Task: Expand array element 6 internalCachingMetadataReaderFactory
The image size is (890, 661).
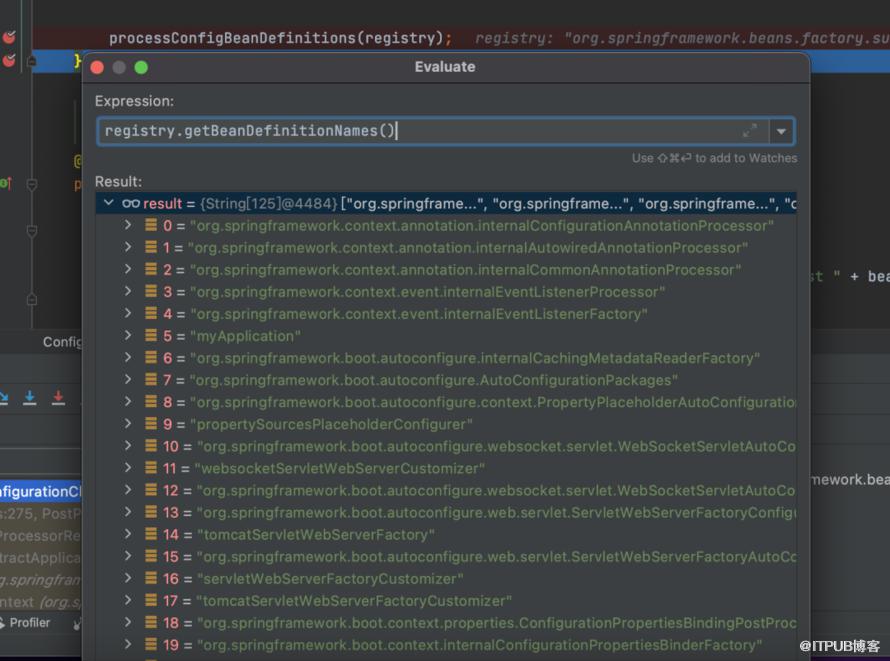Action: [128, 358]
